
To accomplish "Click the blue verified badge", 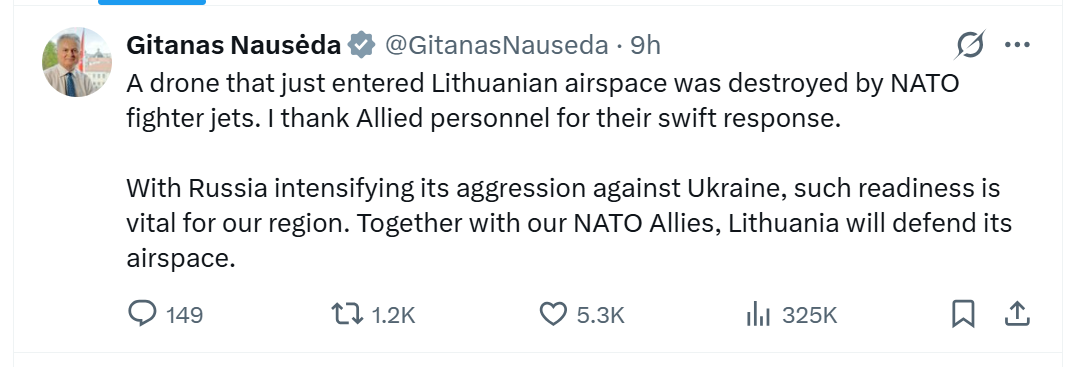I will click(x=361, y=45).
